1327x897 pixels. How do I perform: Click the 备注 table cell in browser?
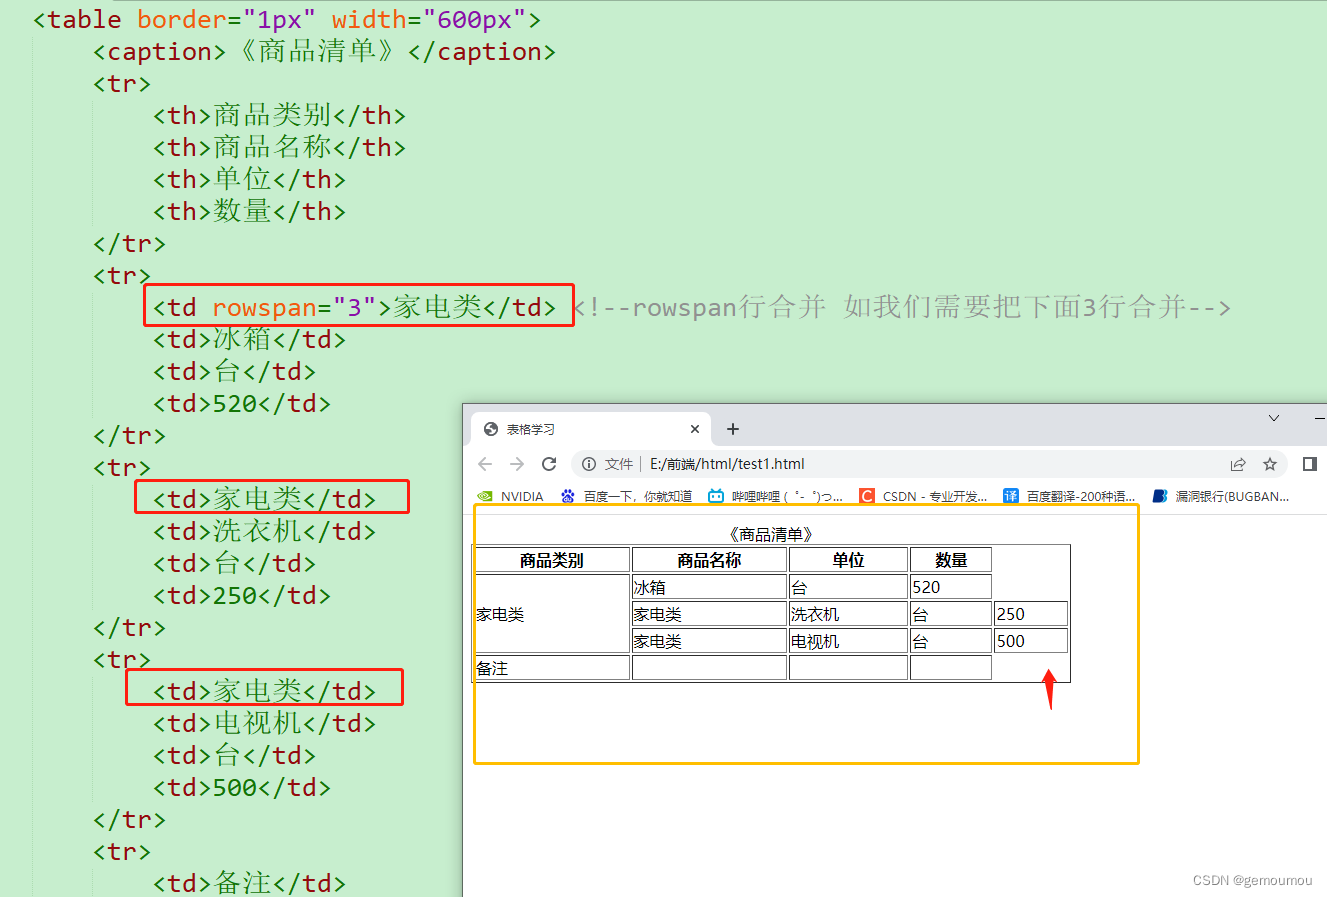point(552,668)
